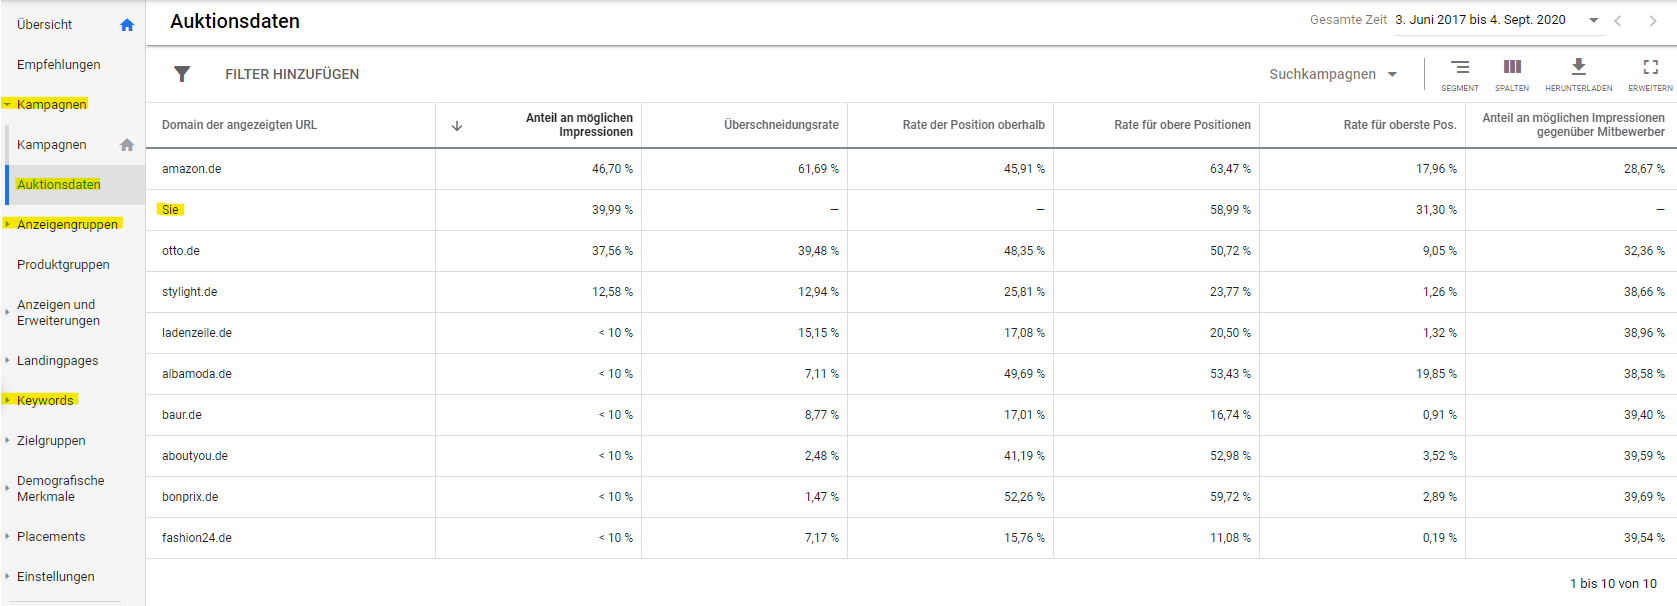Click the Herunterladen download icon
Screen dimensions: 1677x606
pos(1578,68)
